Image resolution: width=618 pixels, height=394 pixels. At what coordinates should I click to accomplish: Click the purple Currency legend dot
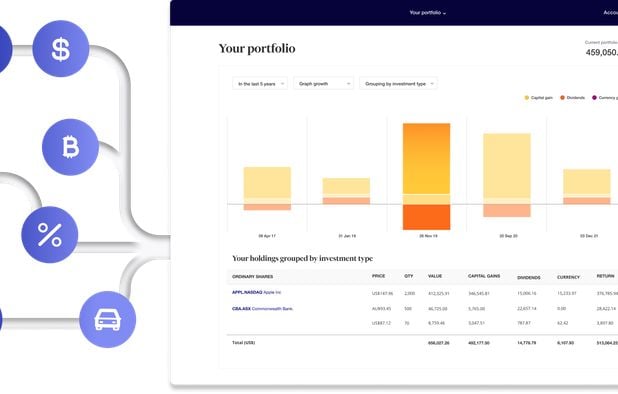(x=594, y=98)
